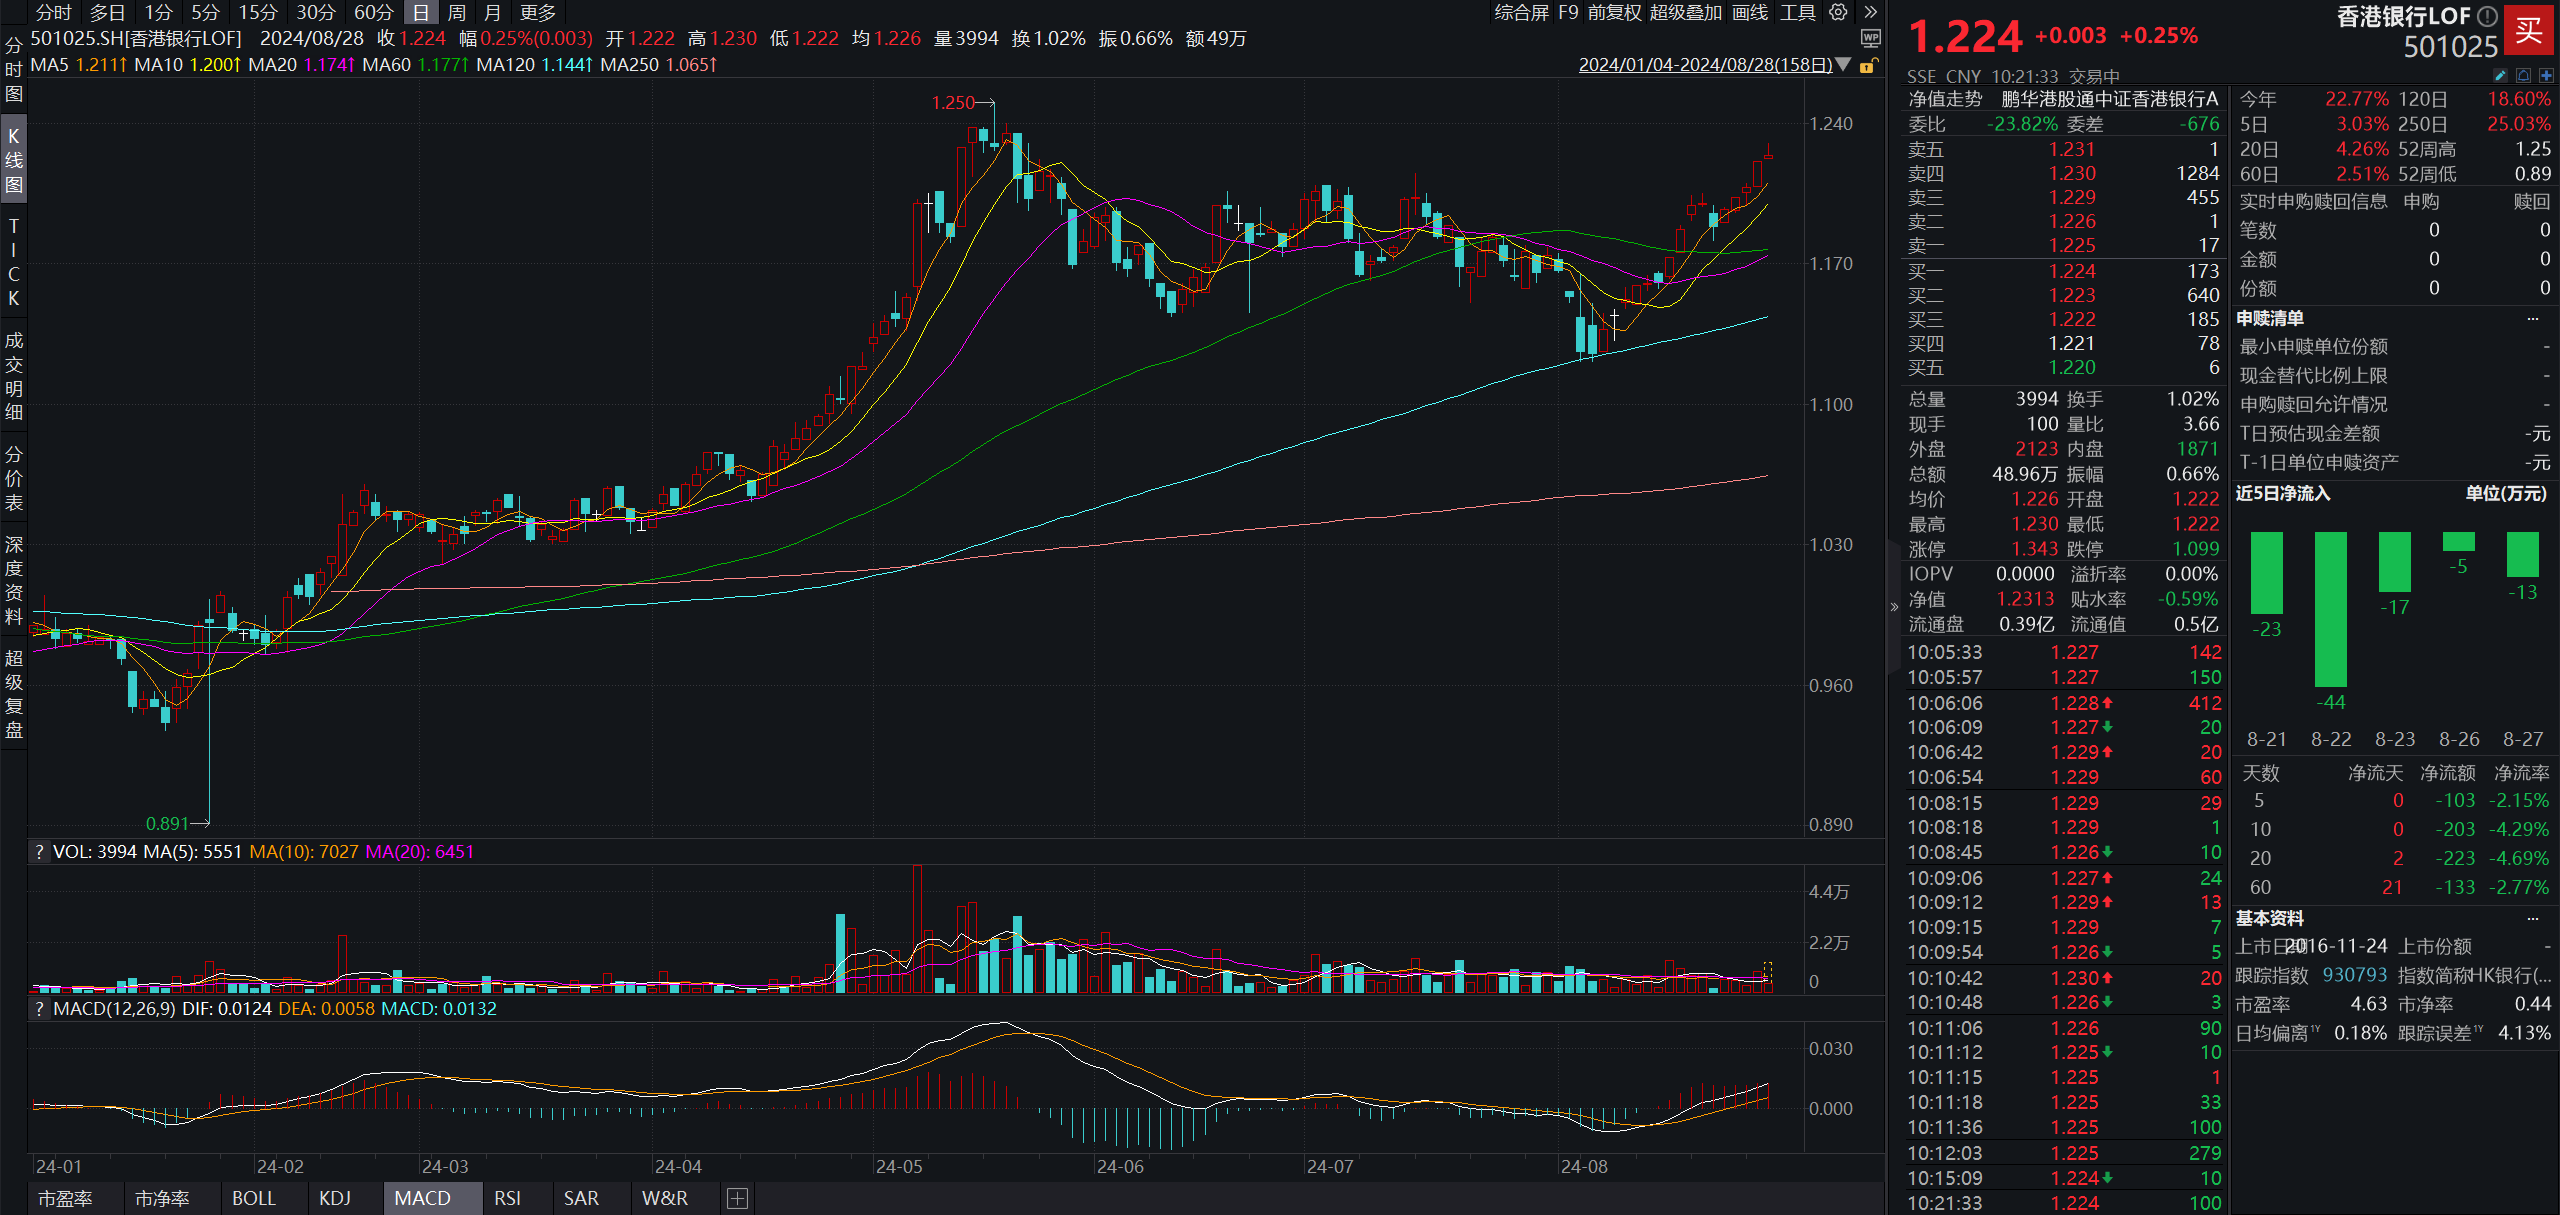Switch to the KDJ indicator tab
This screenshot has width=2560, height=1215.
(335, 1198)
